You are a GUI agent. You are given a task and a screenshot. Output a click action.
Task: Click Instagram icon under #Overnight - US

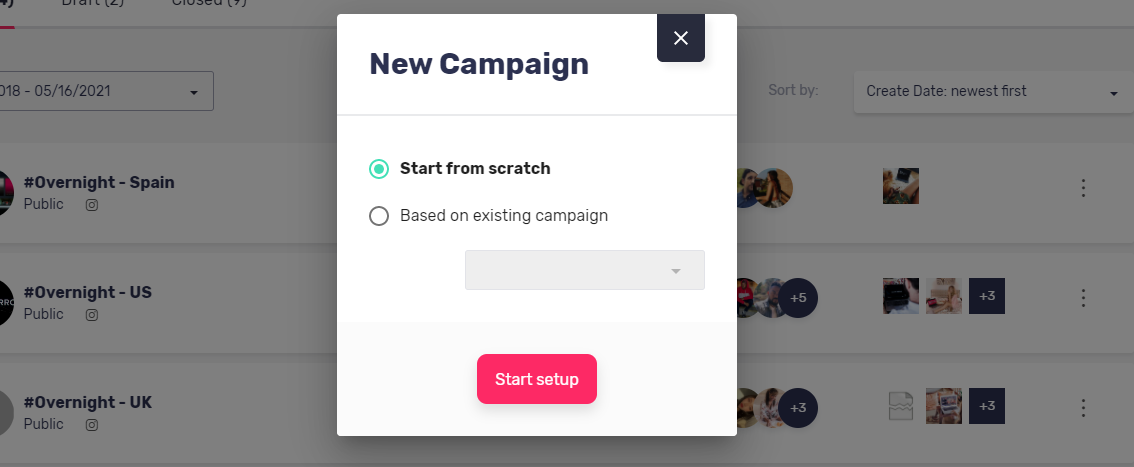92,314
